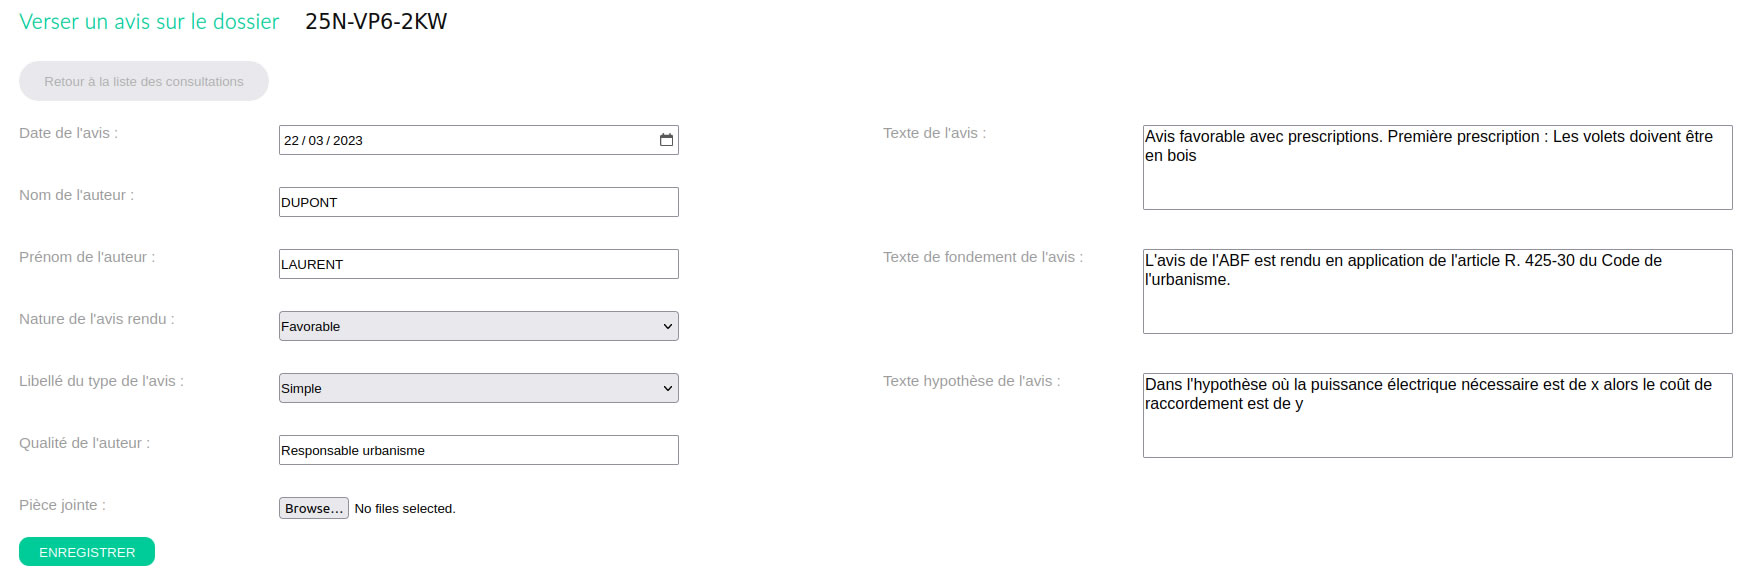Click the 'No files selected.' text
The height and width of the screenshot is (583, 1745).
point(405,508)
